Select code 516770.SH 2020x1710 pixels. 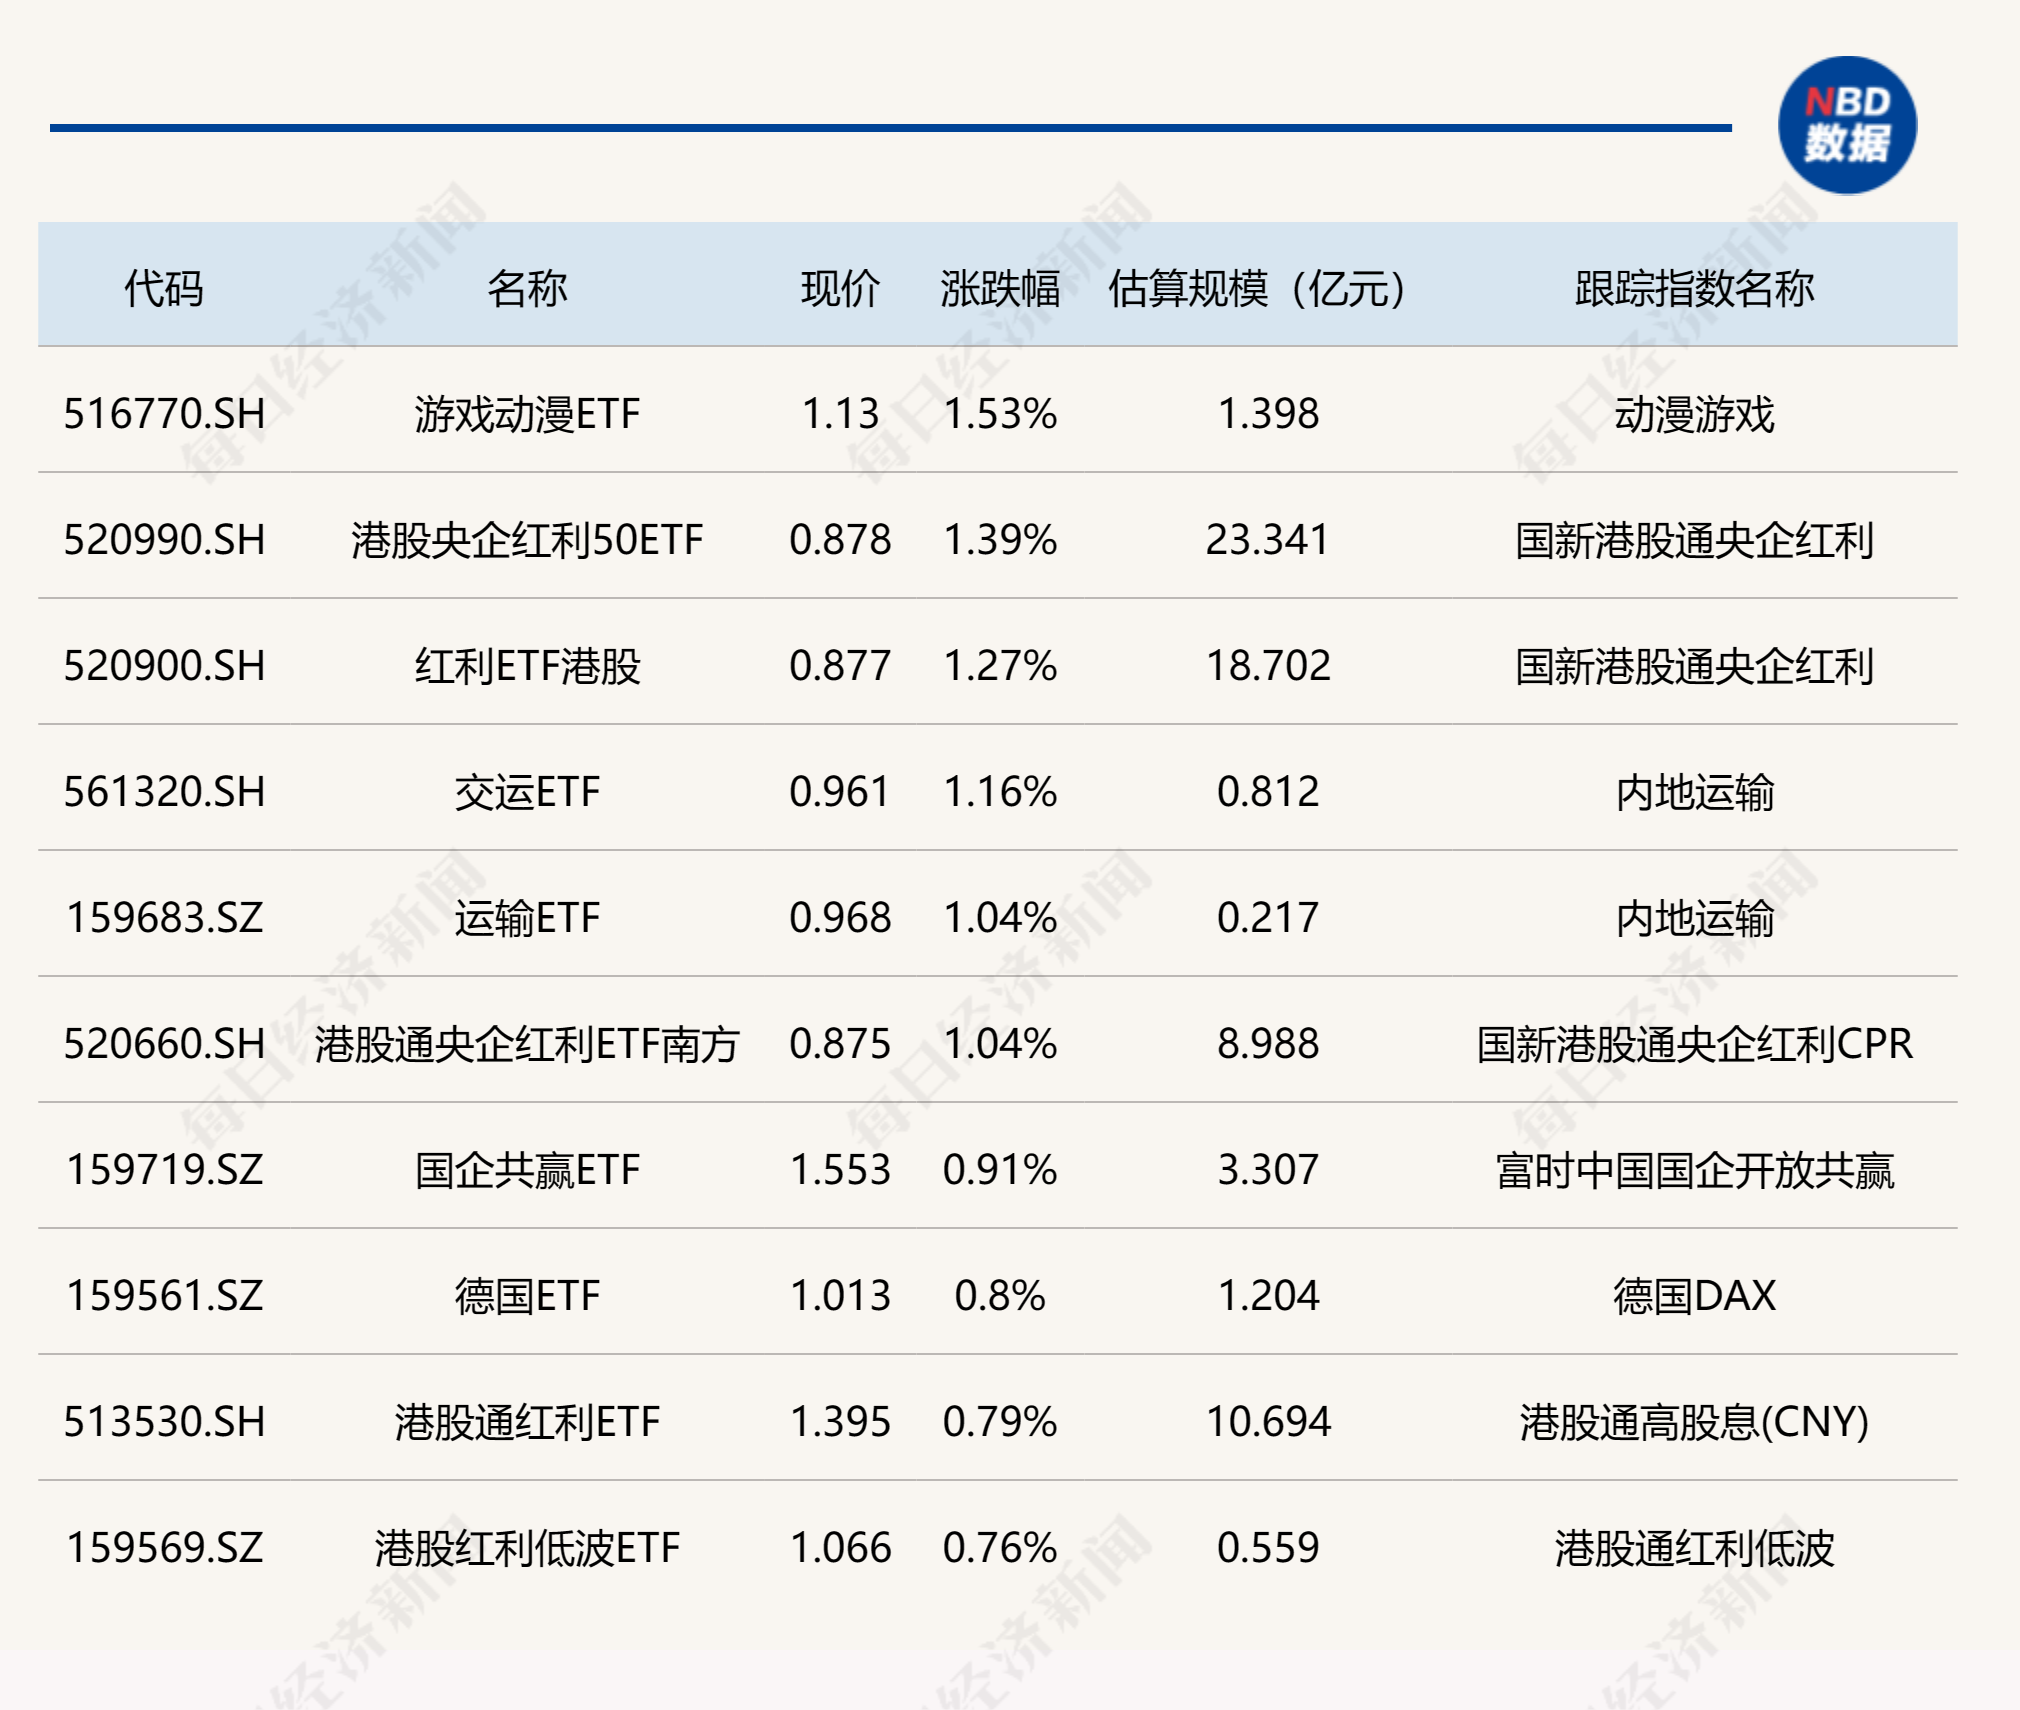[164, 414]
